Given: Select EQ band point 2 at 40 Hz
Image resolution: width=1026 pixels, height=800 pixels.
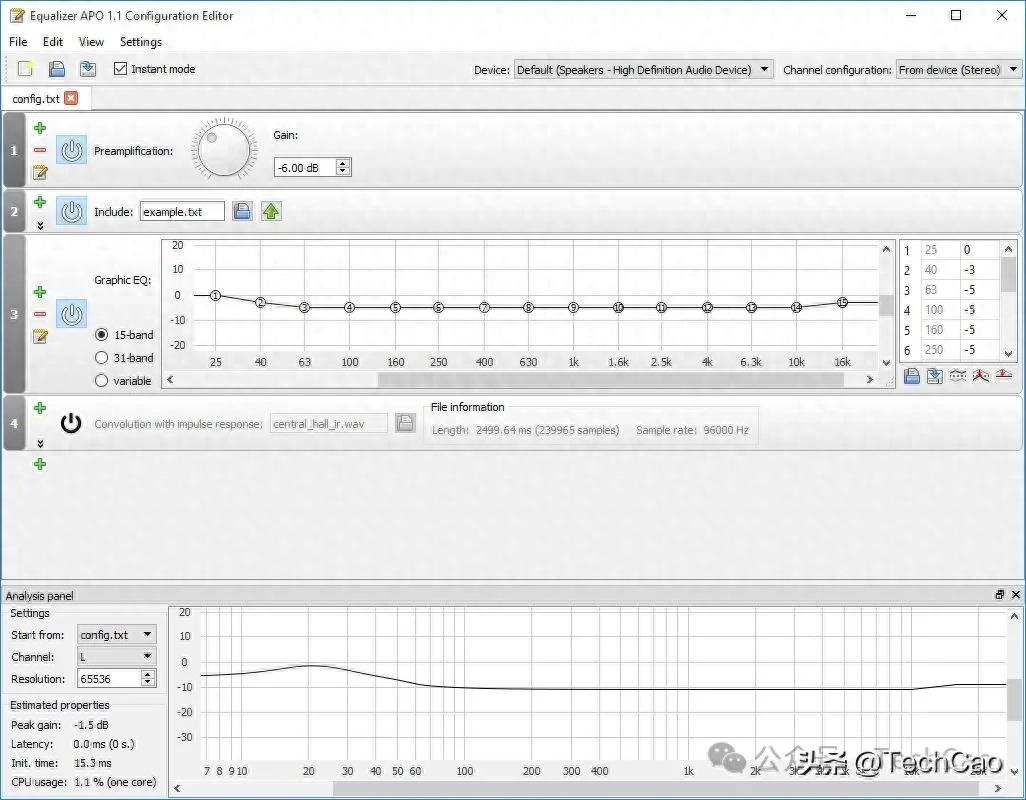Looking at the screenshot, I should (260, 302).
